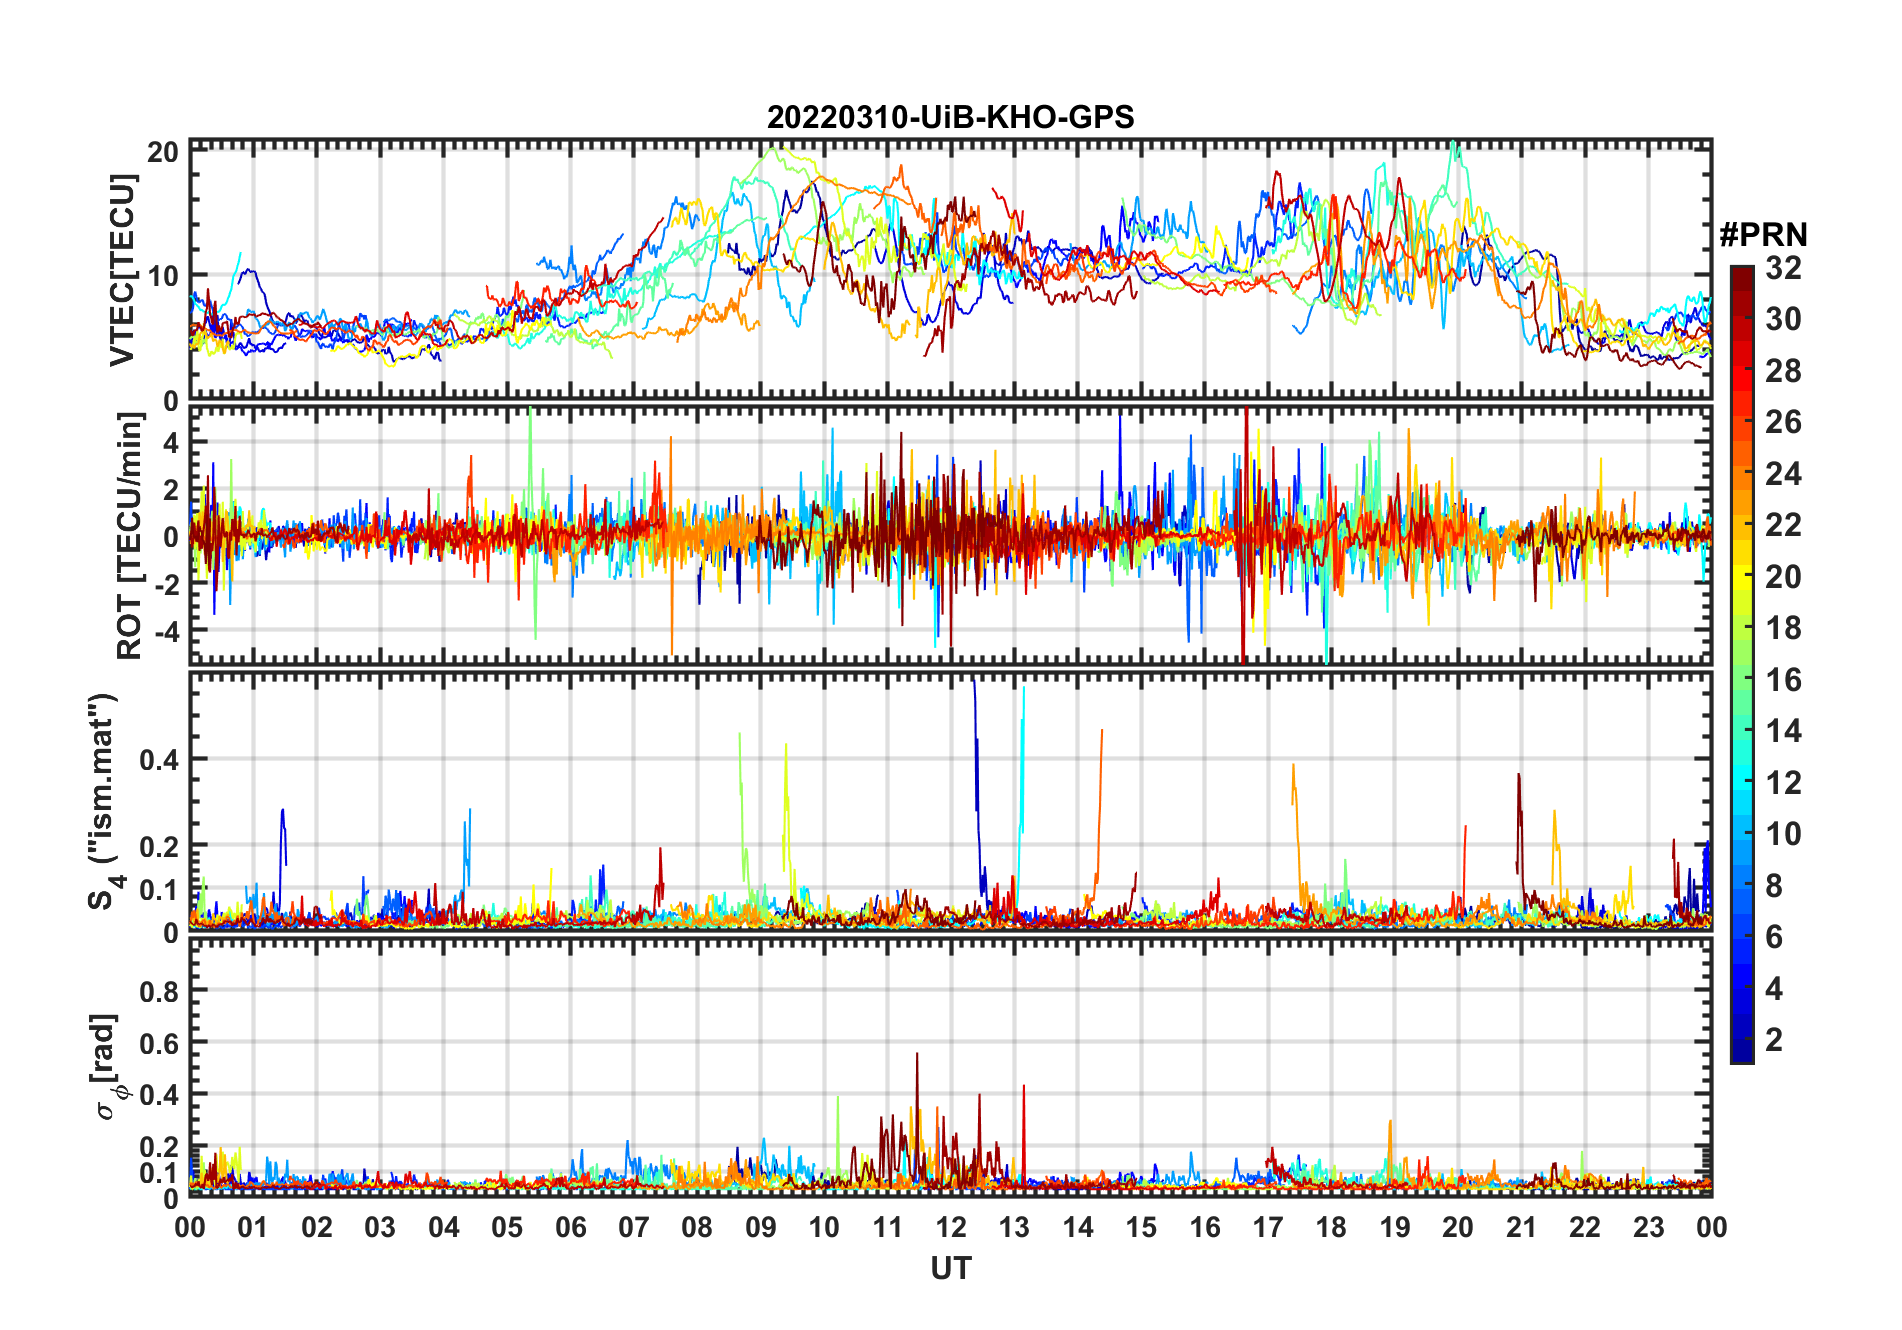Click x-axis tick label 06
This screenshot has width=1902, height=1330.
[x=571, y=1227]
